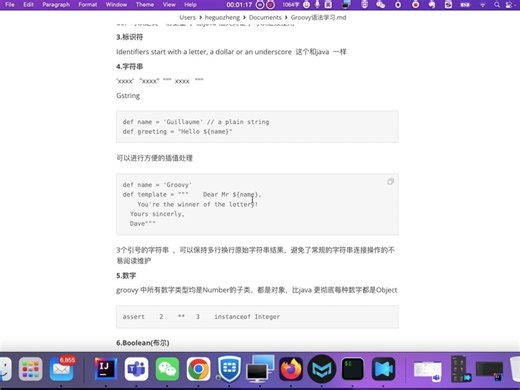Click the microphone icon in the menu bar
Viewport: 520px width, 390px height.
[x=317, y=5]
